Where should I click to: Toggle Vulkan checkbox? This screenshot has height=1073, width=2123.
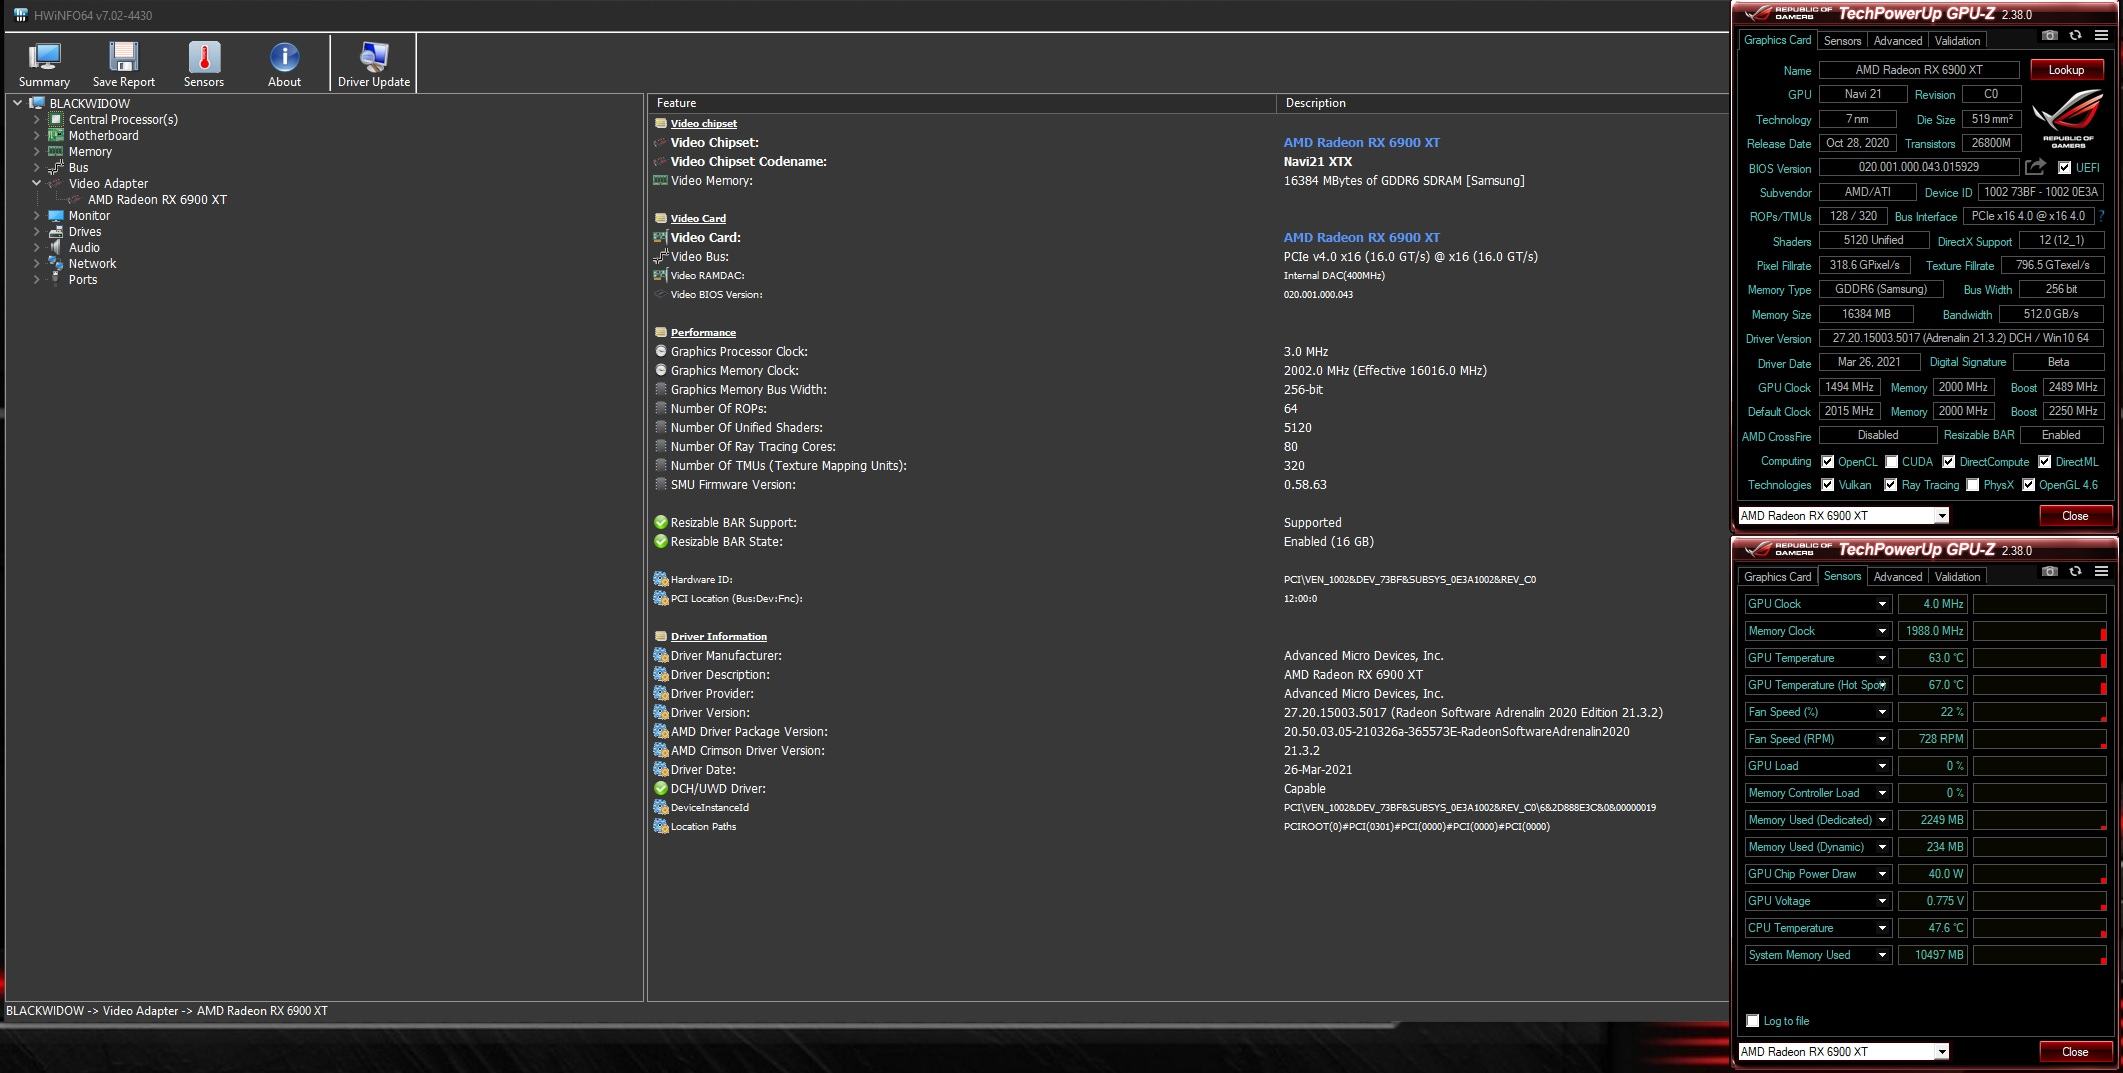point(1827,485)
